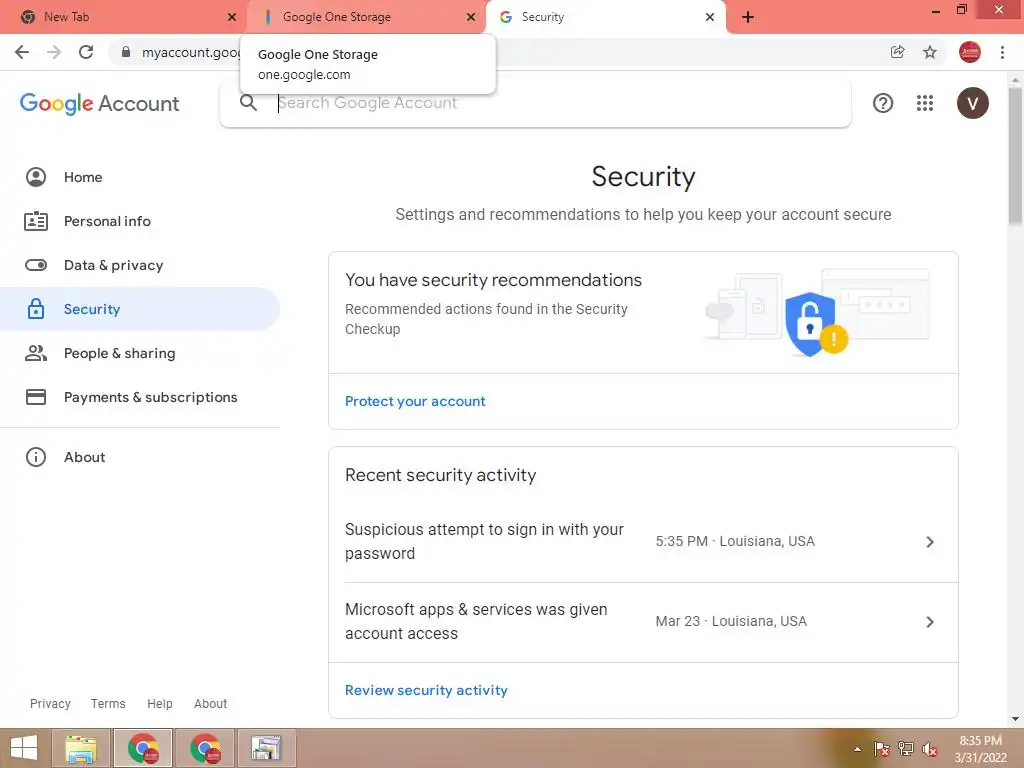Show hidden tray icons arrow
This screenshot has width=1024, height=768.
click(857, 749)
